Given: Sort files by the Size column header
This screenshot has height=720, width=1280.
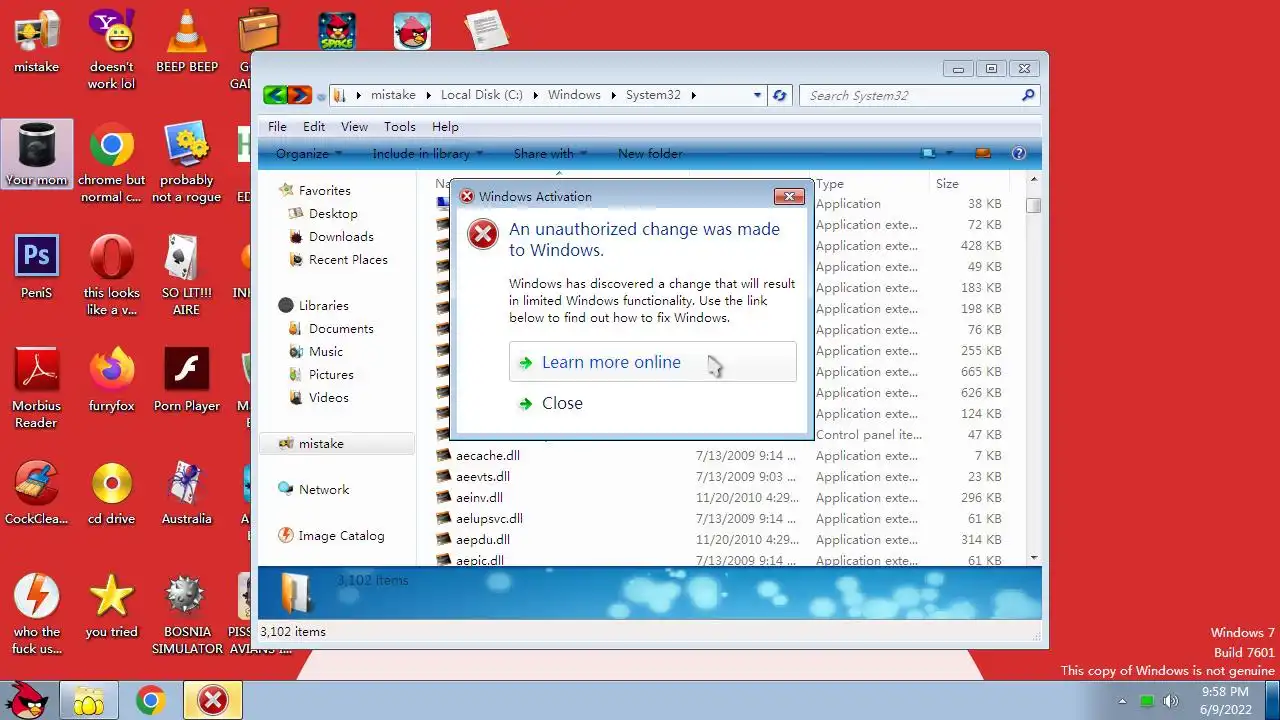Looking at the screenshot, I should [x=947, y=184].
